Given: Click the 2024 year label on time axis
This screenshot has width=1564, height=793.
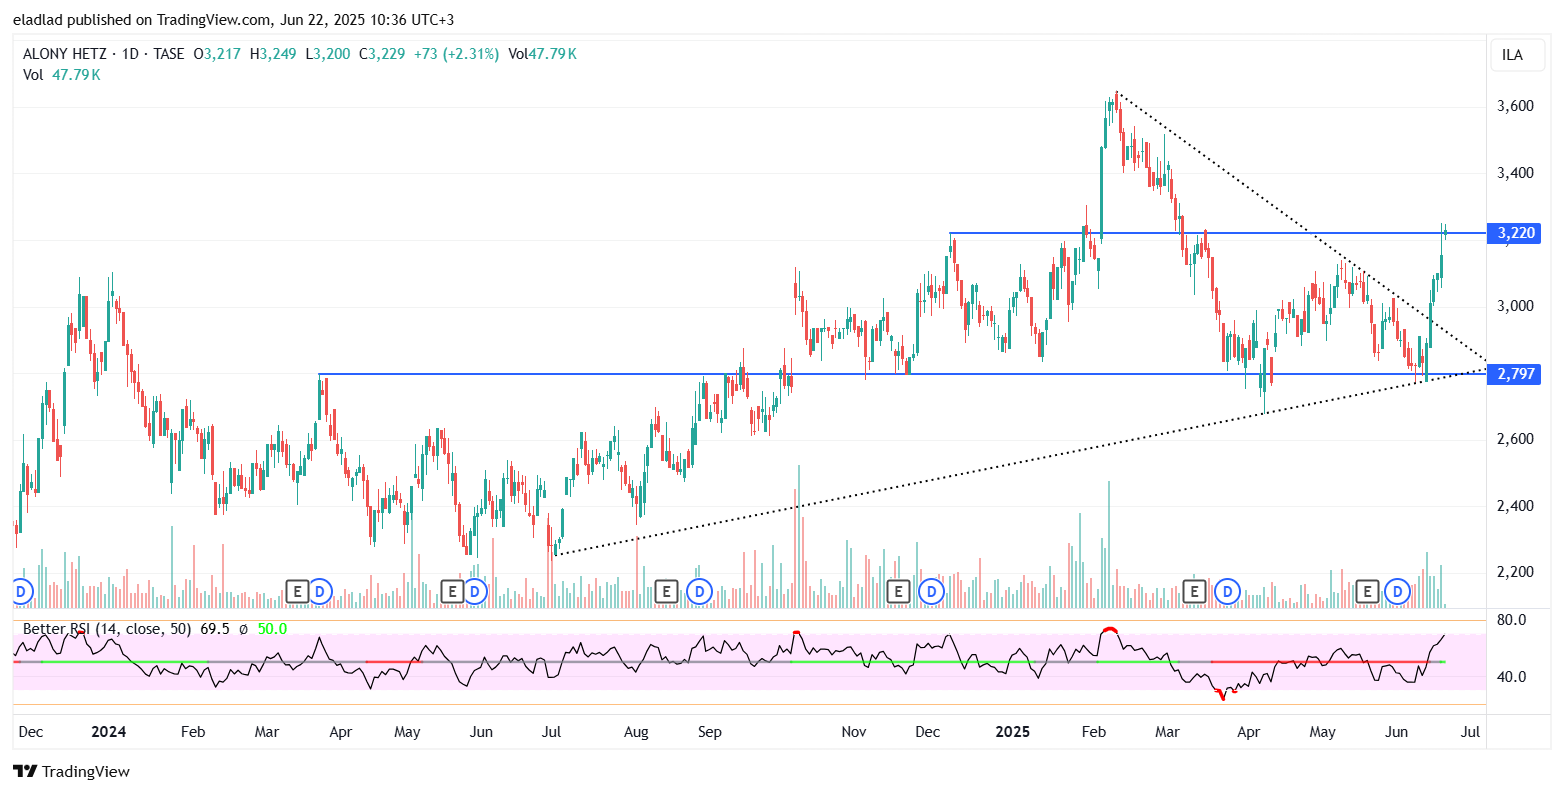Looking at the screenshot, I should point(108,732).
